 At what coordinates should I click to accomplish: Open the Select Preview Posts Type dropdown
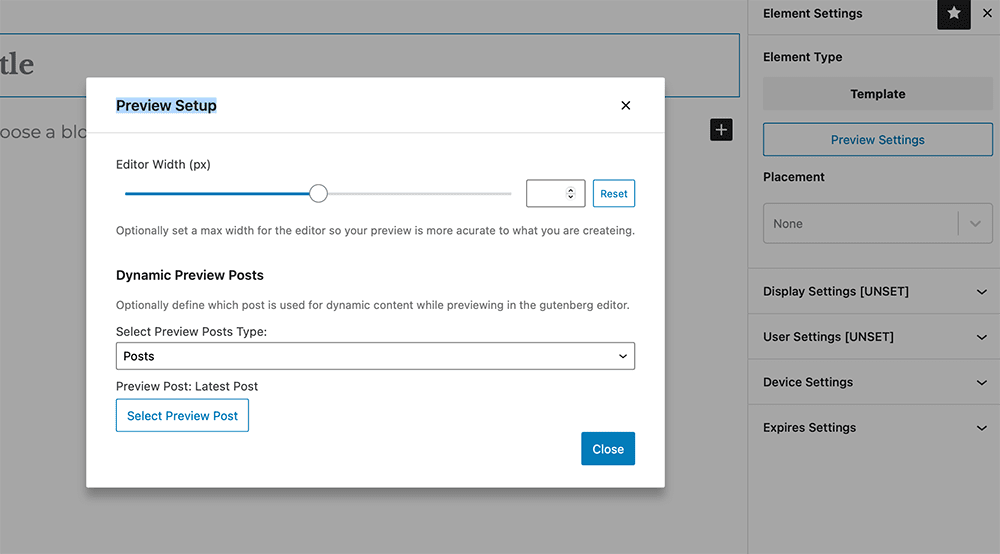pyautogui.click(x=375, y=356)
